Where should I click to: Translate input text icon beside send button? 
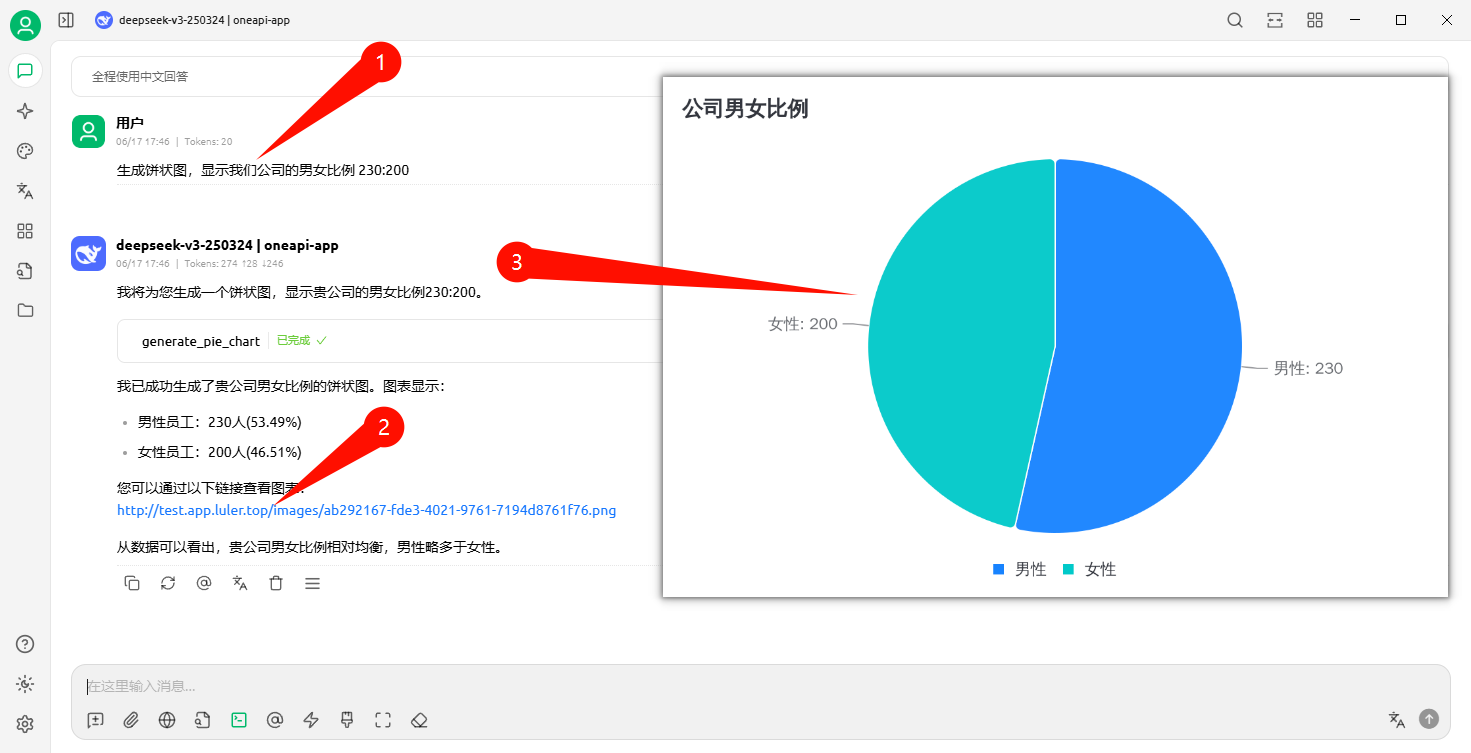click(x=1397, y=719)
